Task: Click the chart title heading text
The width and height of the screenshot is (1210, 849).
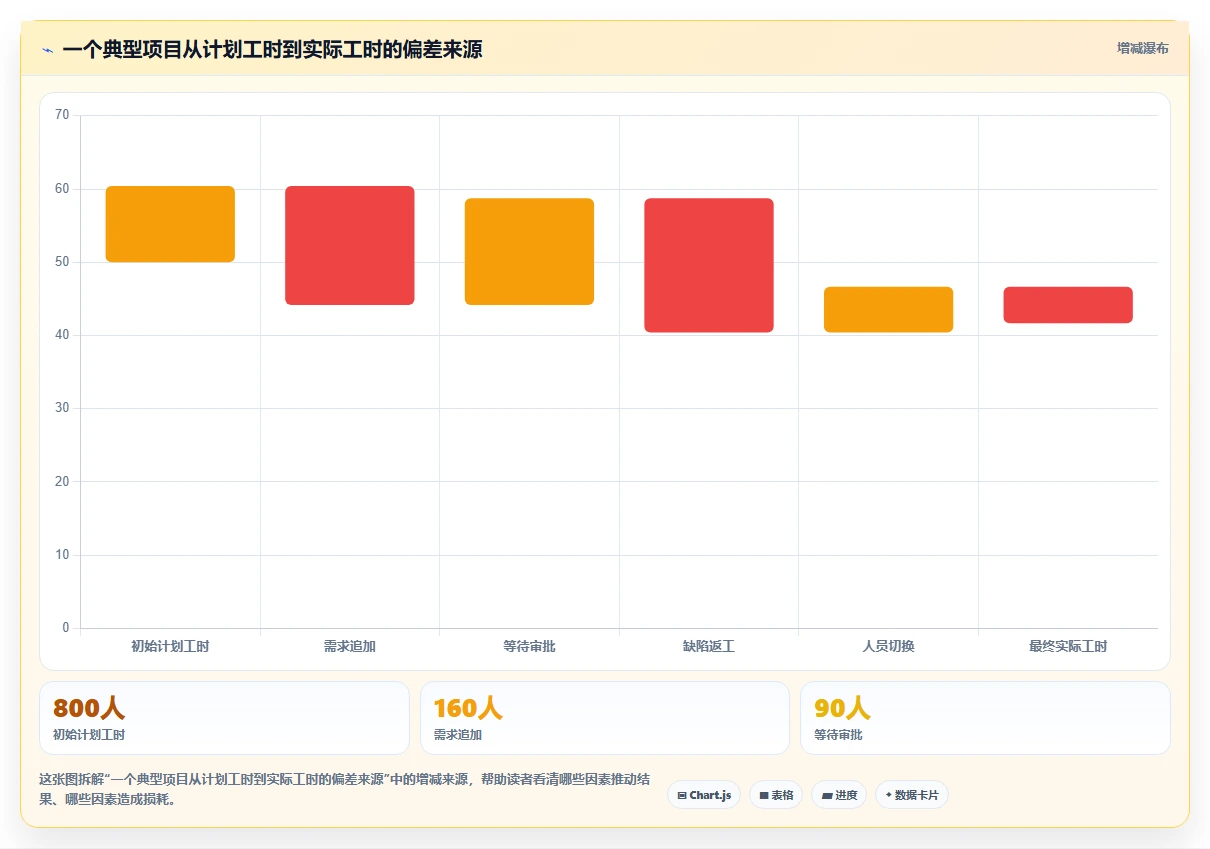Action: (x=272, y=49)
